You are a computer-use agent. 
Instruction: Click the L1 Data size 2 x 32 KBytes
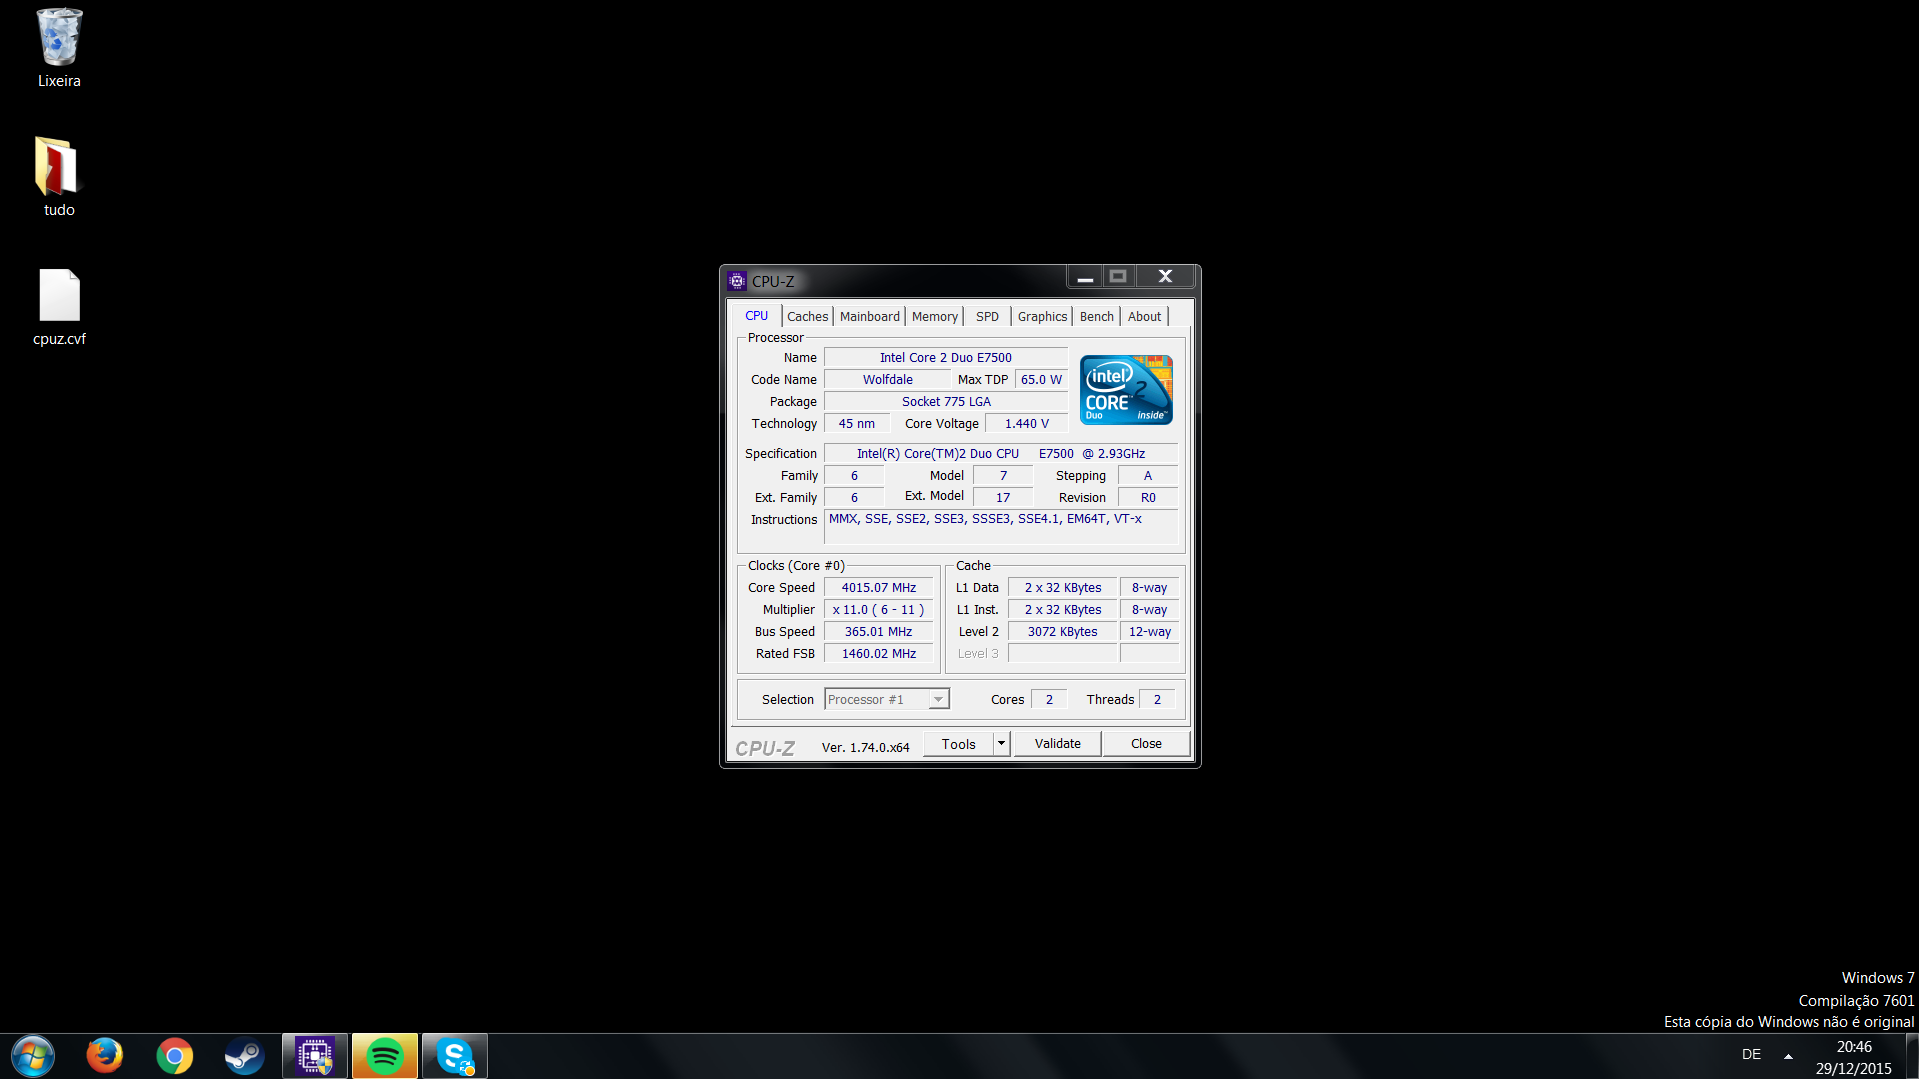1062,588
